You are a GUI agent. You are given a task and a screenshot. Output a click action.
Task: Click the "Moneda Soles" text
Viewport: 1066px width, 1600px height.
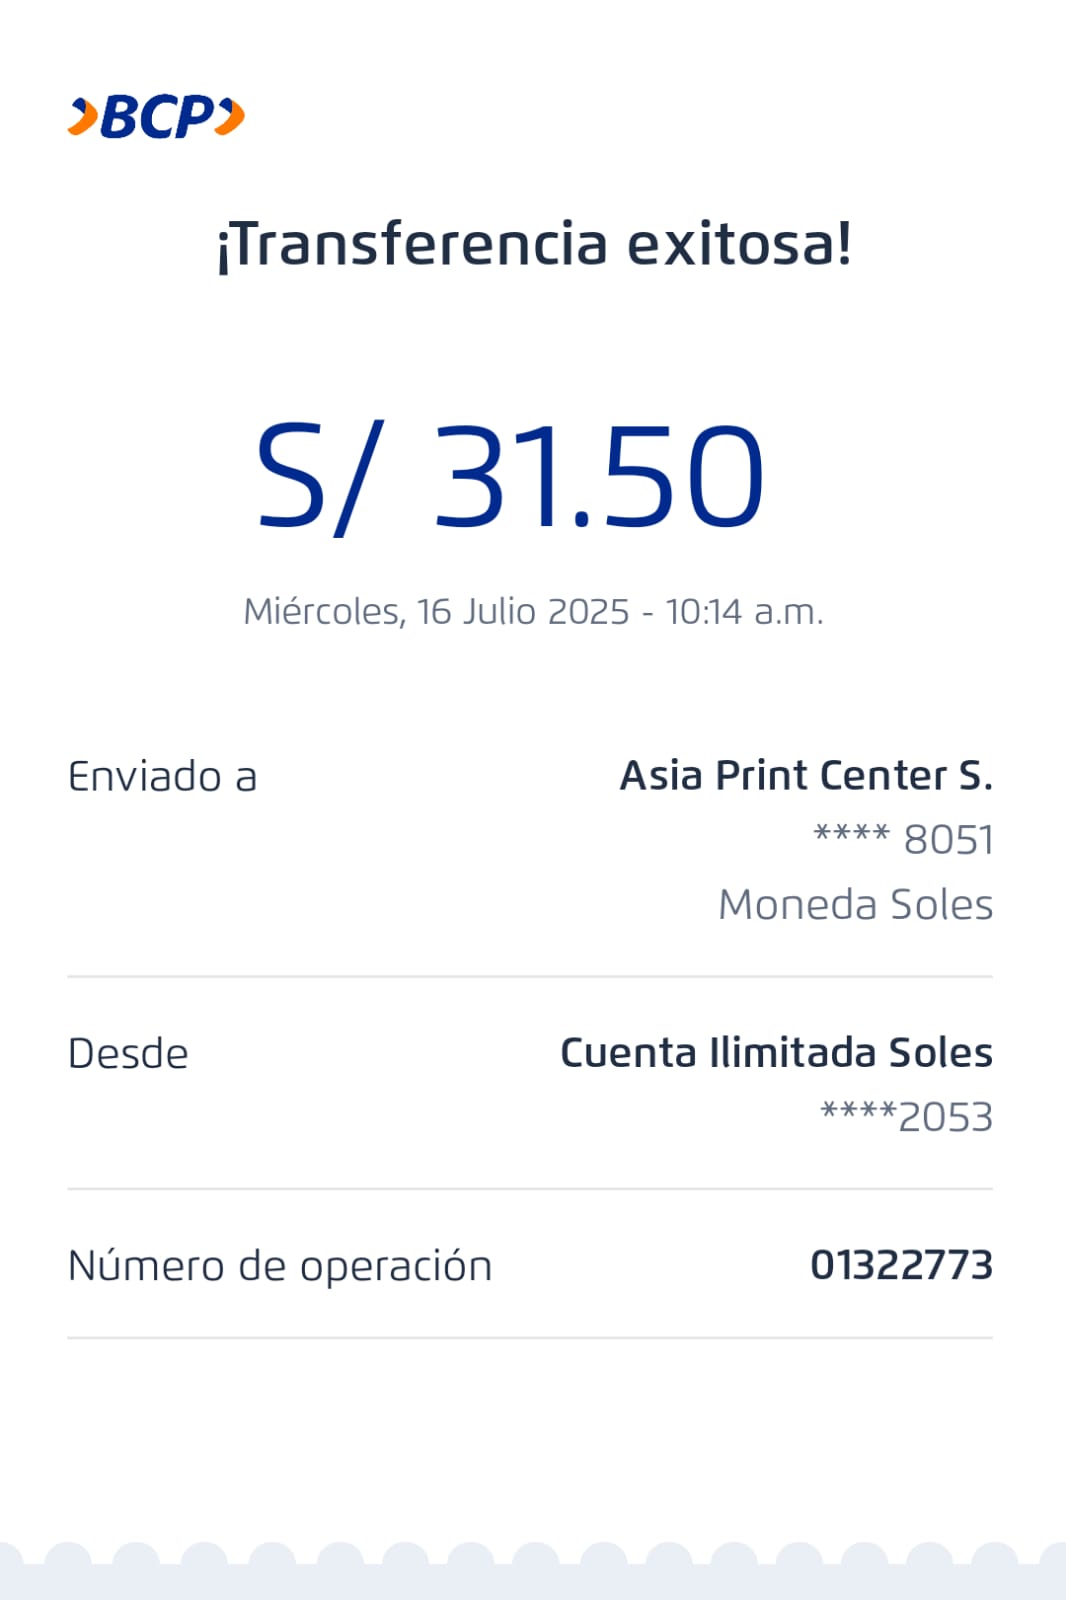[x=855, y=905]
